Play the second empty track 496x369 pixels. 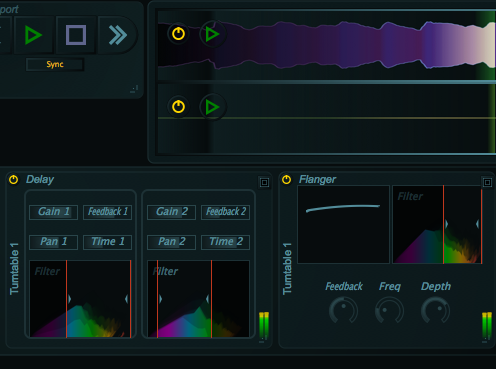tap(212, 107)
